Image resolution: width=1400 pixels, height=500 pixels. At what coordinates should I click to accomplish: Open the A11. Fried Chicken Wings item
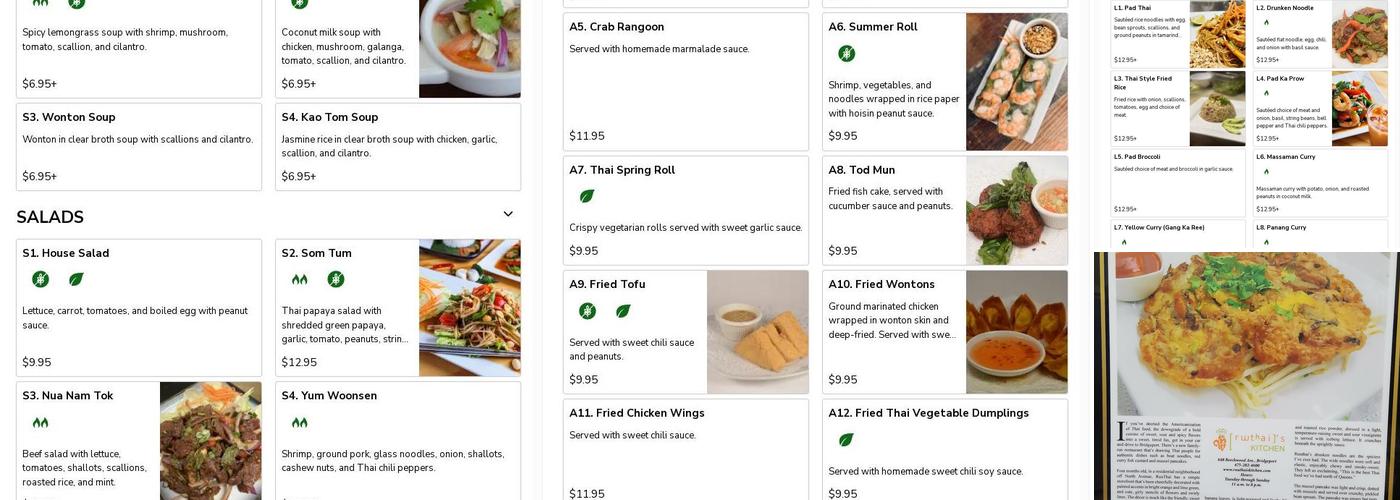pyautogui.click(x=685, y=450)
